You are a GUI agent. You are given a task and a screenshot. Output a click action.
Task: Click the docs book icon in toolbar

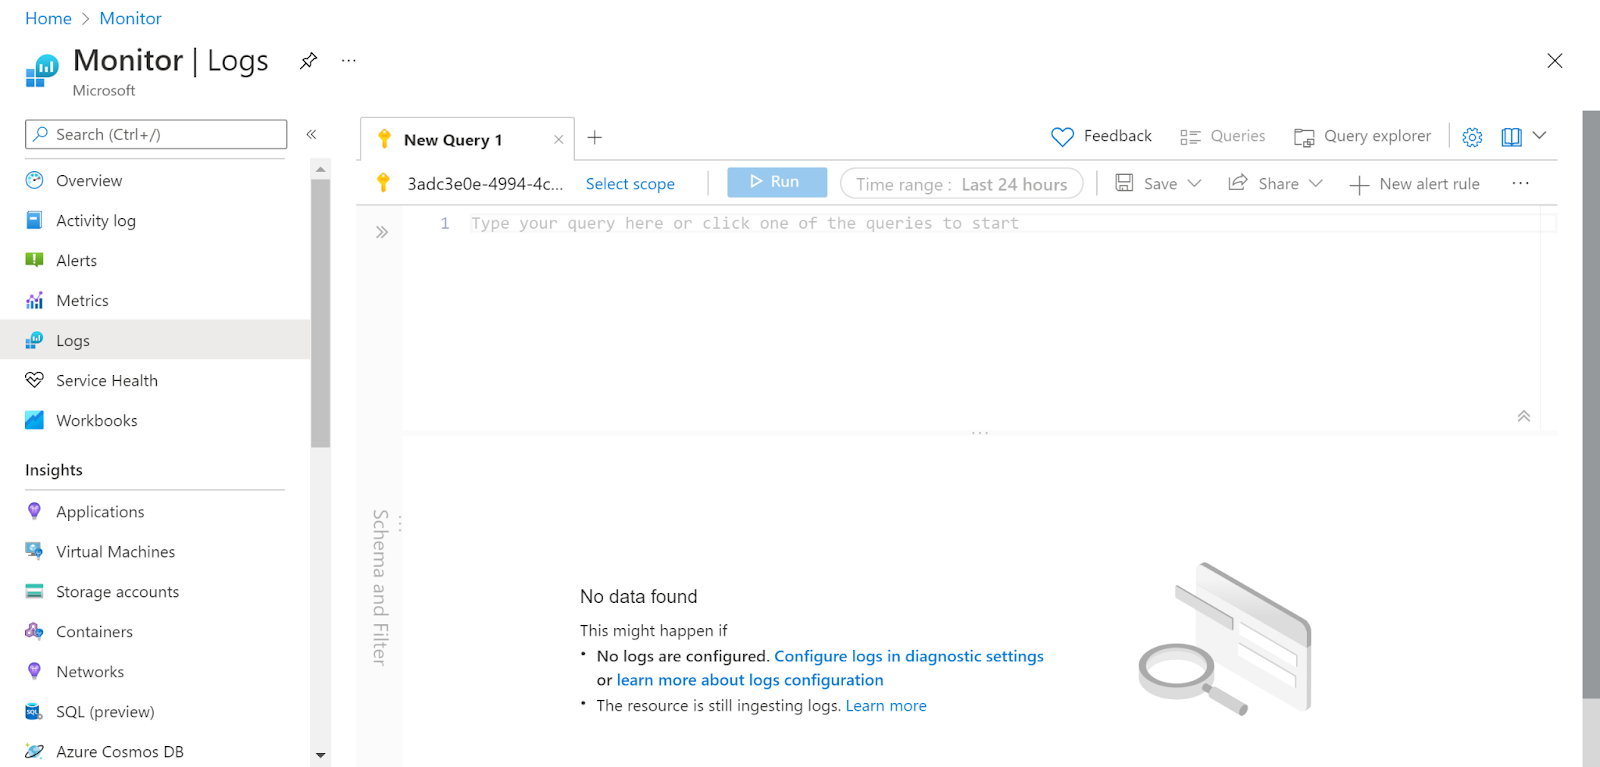click(x=1511, y=137)
